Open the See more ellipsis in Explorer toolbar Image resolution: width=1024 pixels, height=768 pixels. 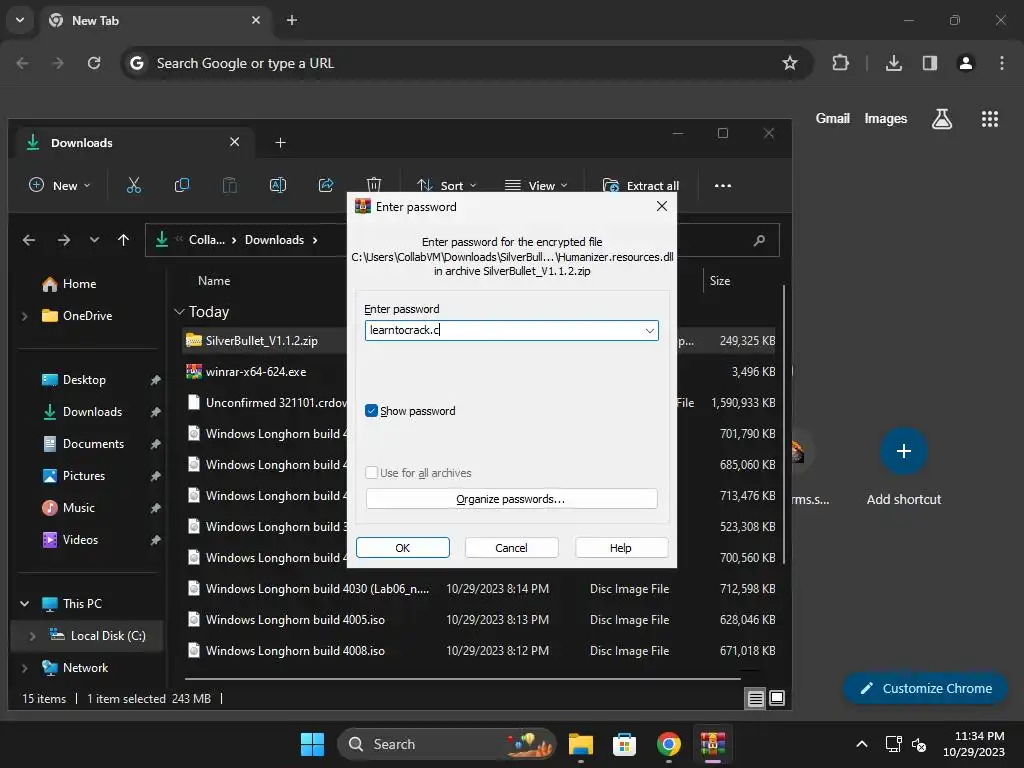tap(723, 185)
